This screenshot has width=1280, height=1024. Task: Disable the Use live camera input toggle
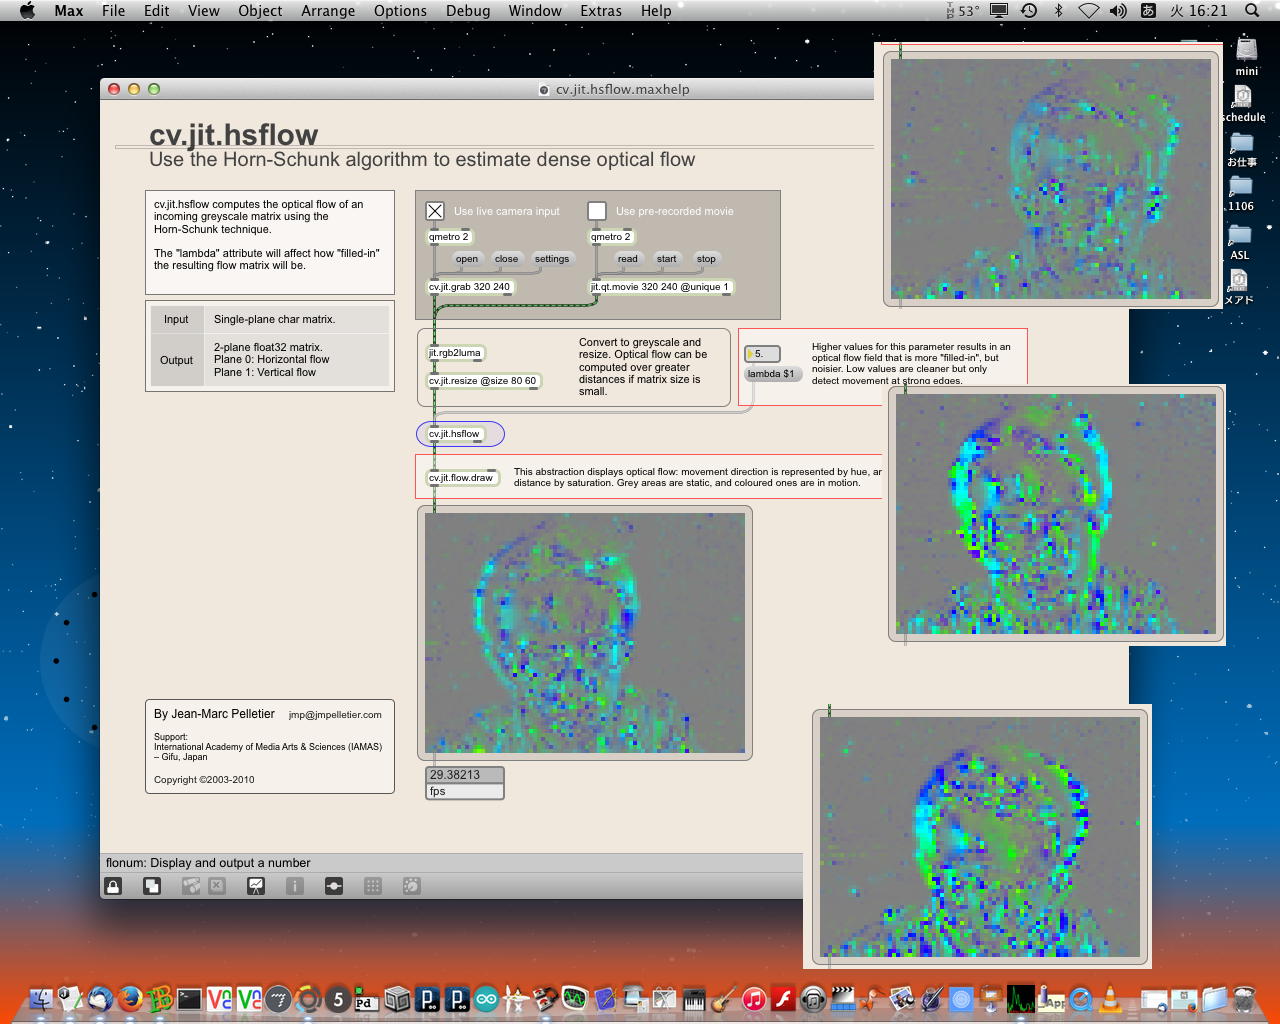[435, 211]
